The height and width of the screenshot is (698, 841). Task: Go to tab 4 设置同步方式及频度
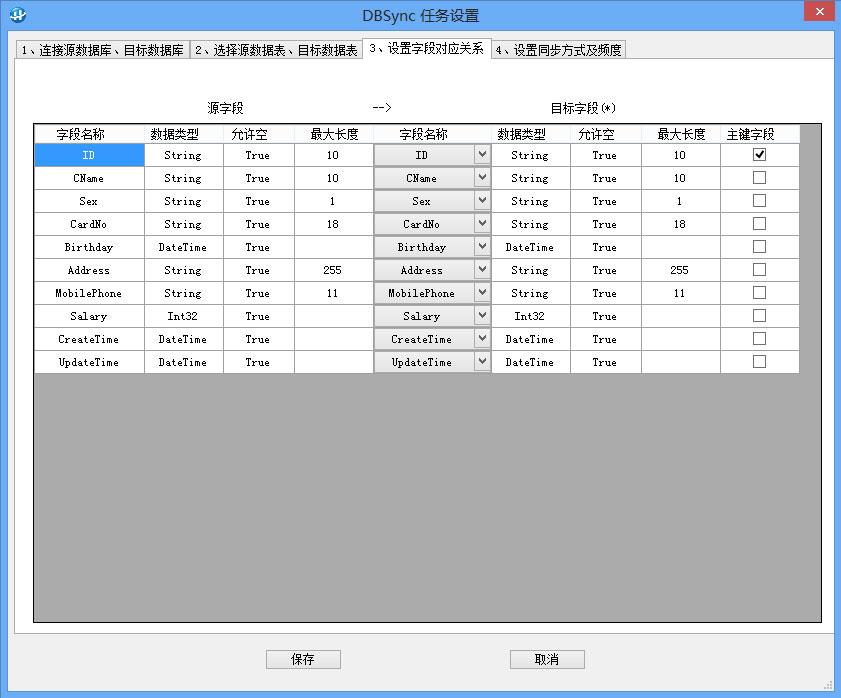(x=558, y=50)
